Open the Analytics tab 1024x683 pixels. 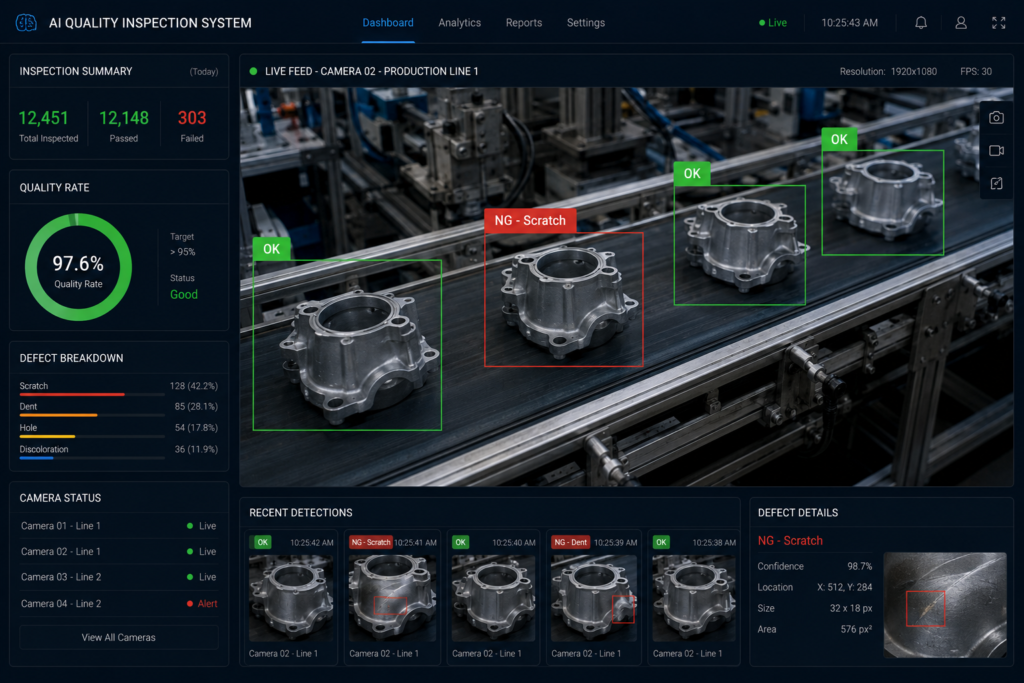[x=460, y=22]
